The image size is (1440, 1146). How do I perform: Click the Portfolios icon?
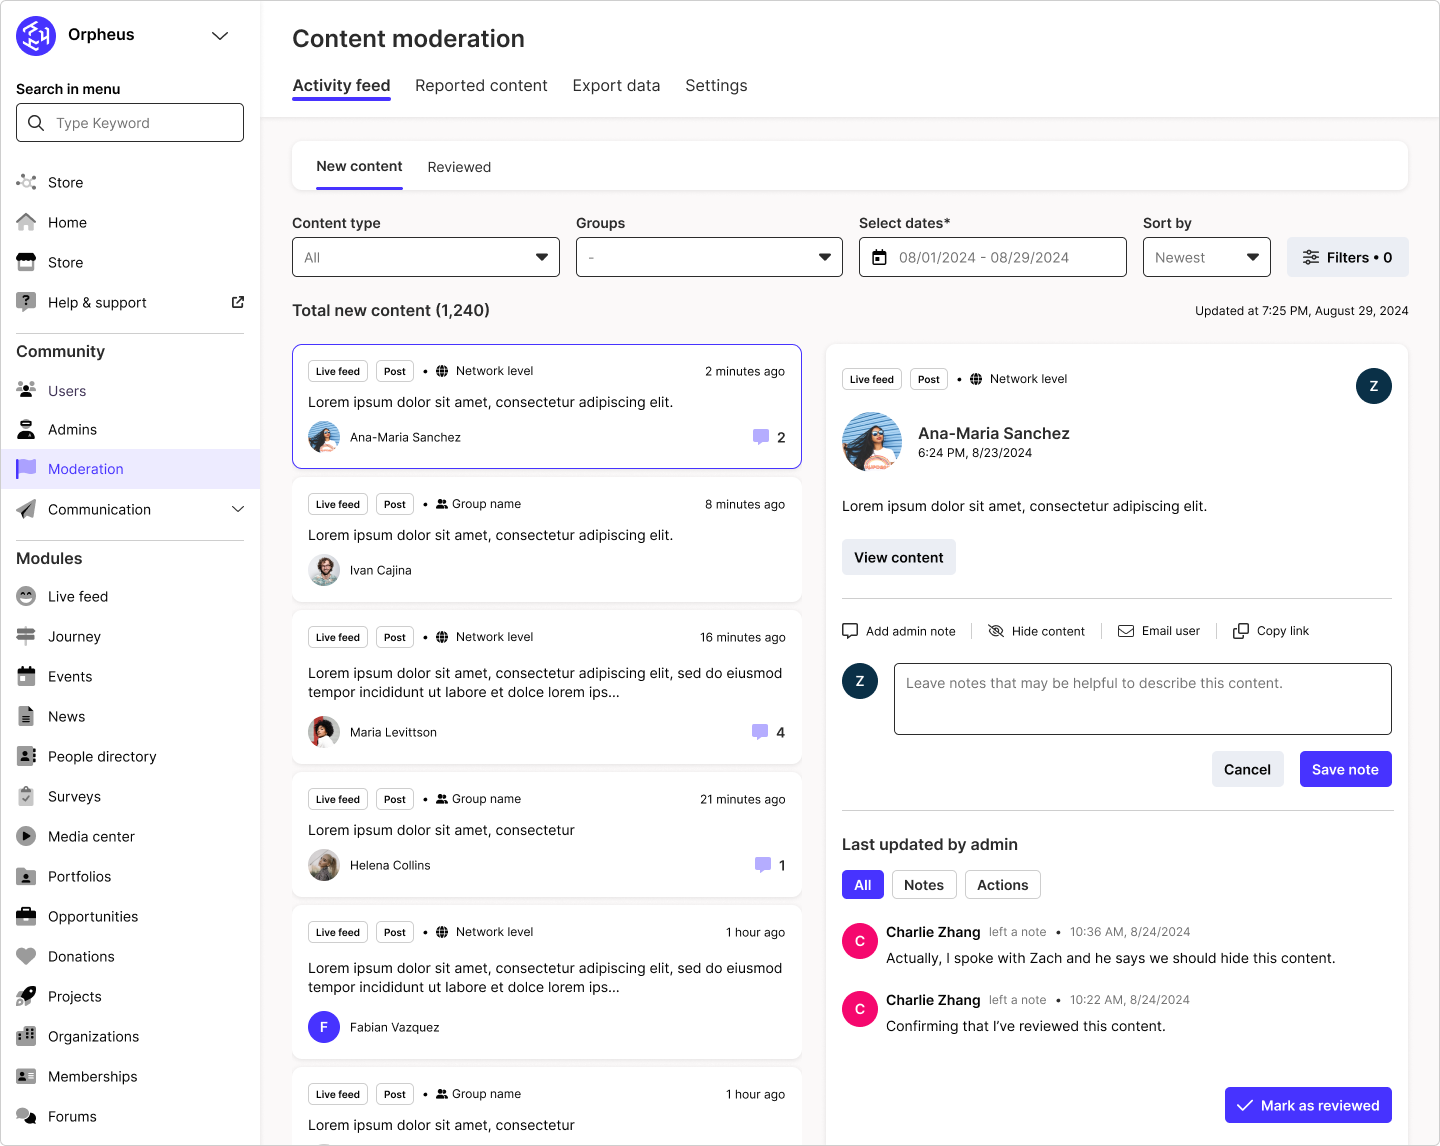click(x=26, y=876)
